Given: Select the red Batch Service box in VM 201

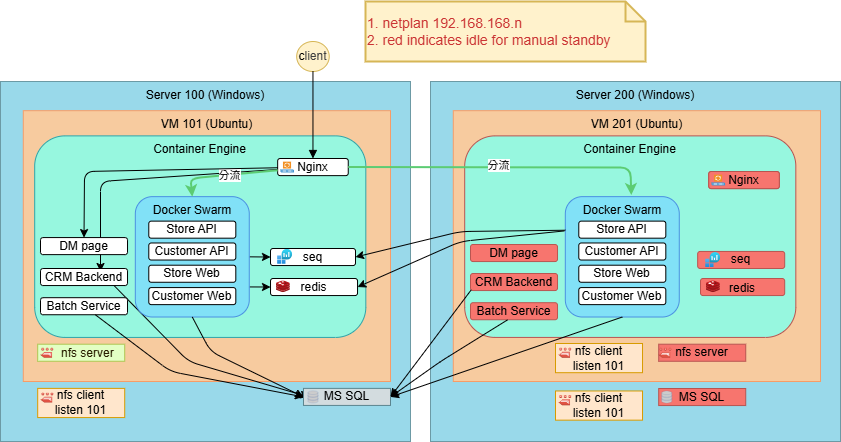Looking at the screenshot, I should [x=513, y=311].
